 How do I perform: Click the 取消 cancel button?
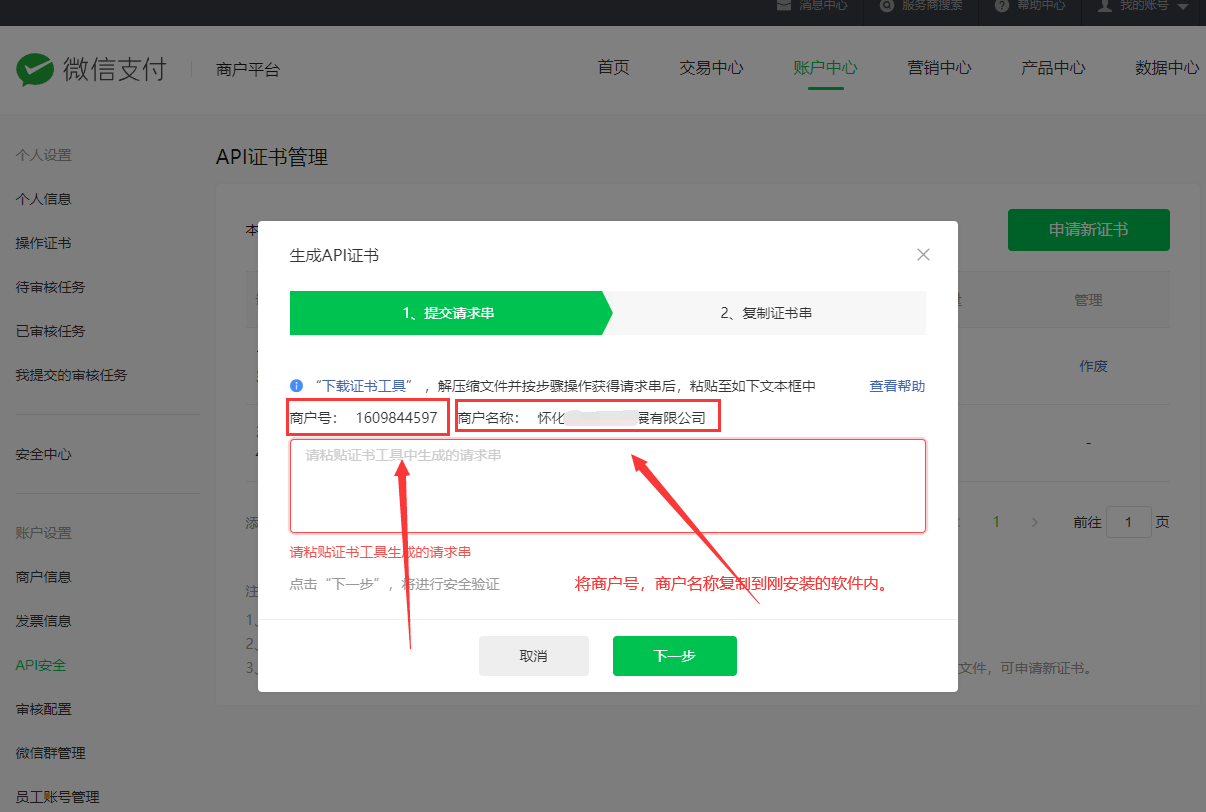(x=534, y=656)
